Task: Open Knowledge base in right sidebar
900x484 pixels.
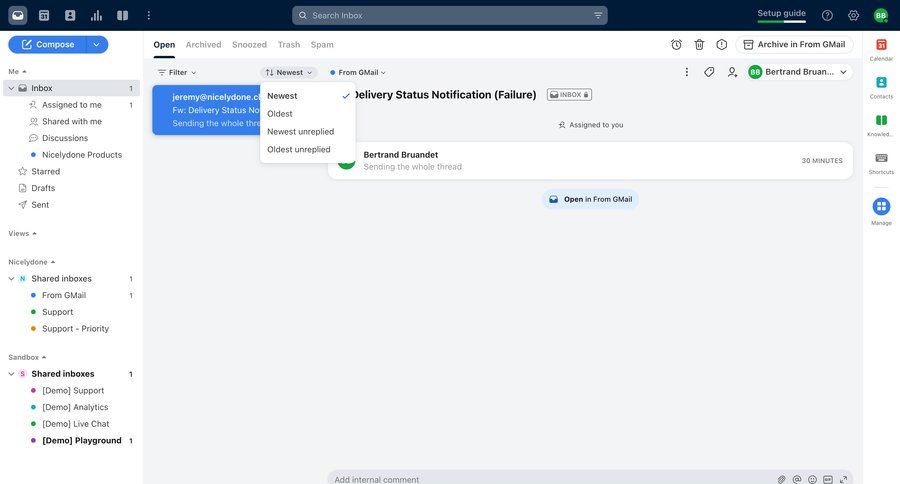Action: coord(881,125)
